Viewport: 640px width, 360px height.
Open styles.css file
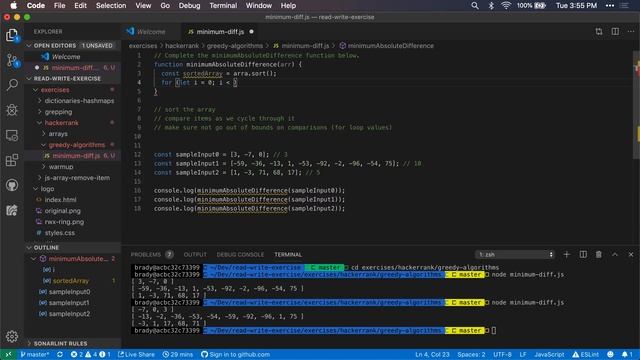pos(60,233)
